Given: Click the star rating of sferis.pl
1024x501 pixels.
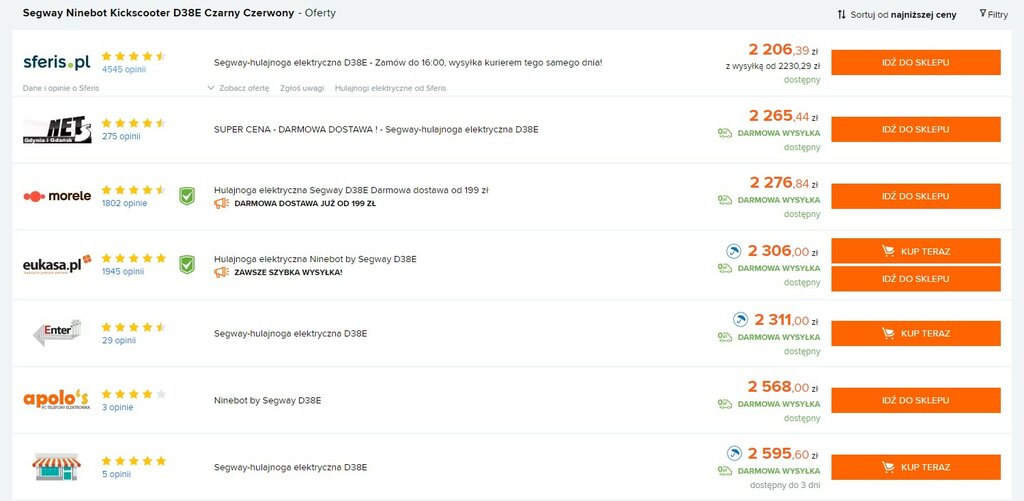Looking at the screenshot, I should [134, 56].
